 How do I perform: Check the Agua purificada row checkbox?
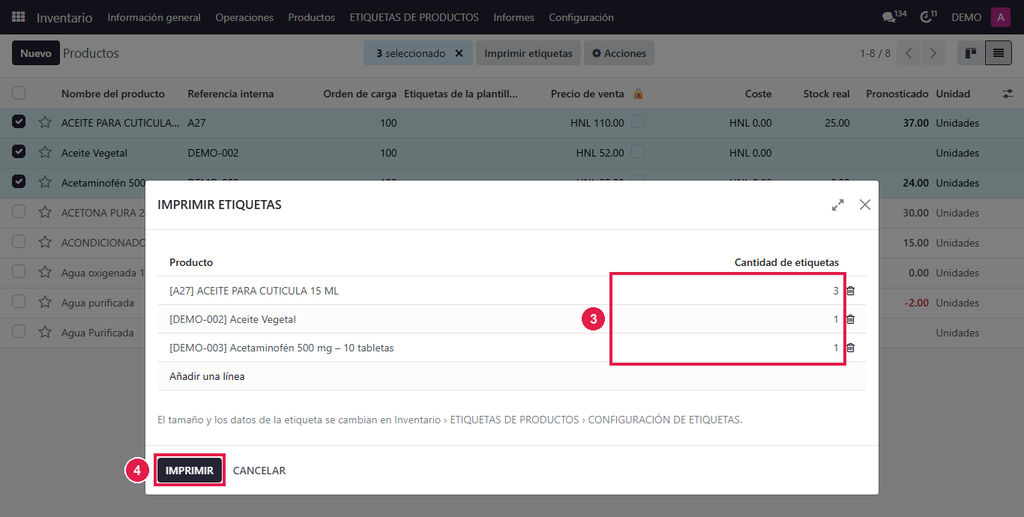(x=19, y=302)
